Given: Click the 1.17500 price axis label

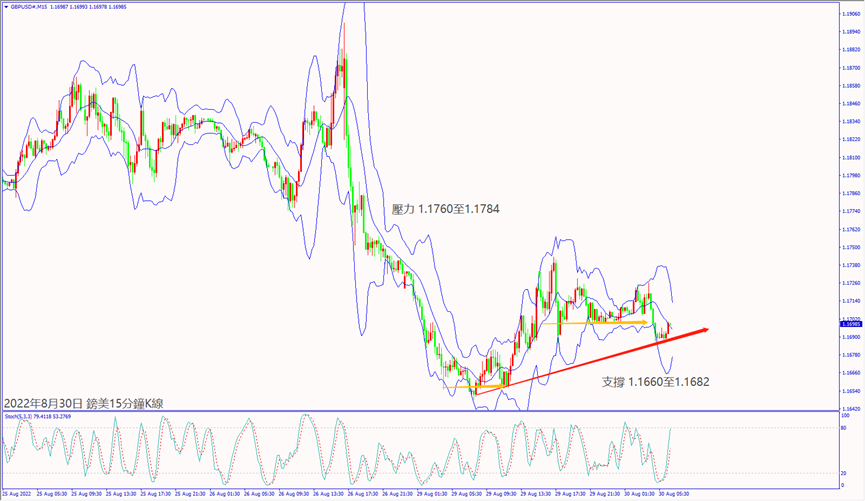Looking at the screenshot, I should 849,247.
